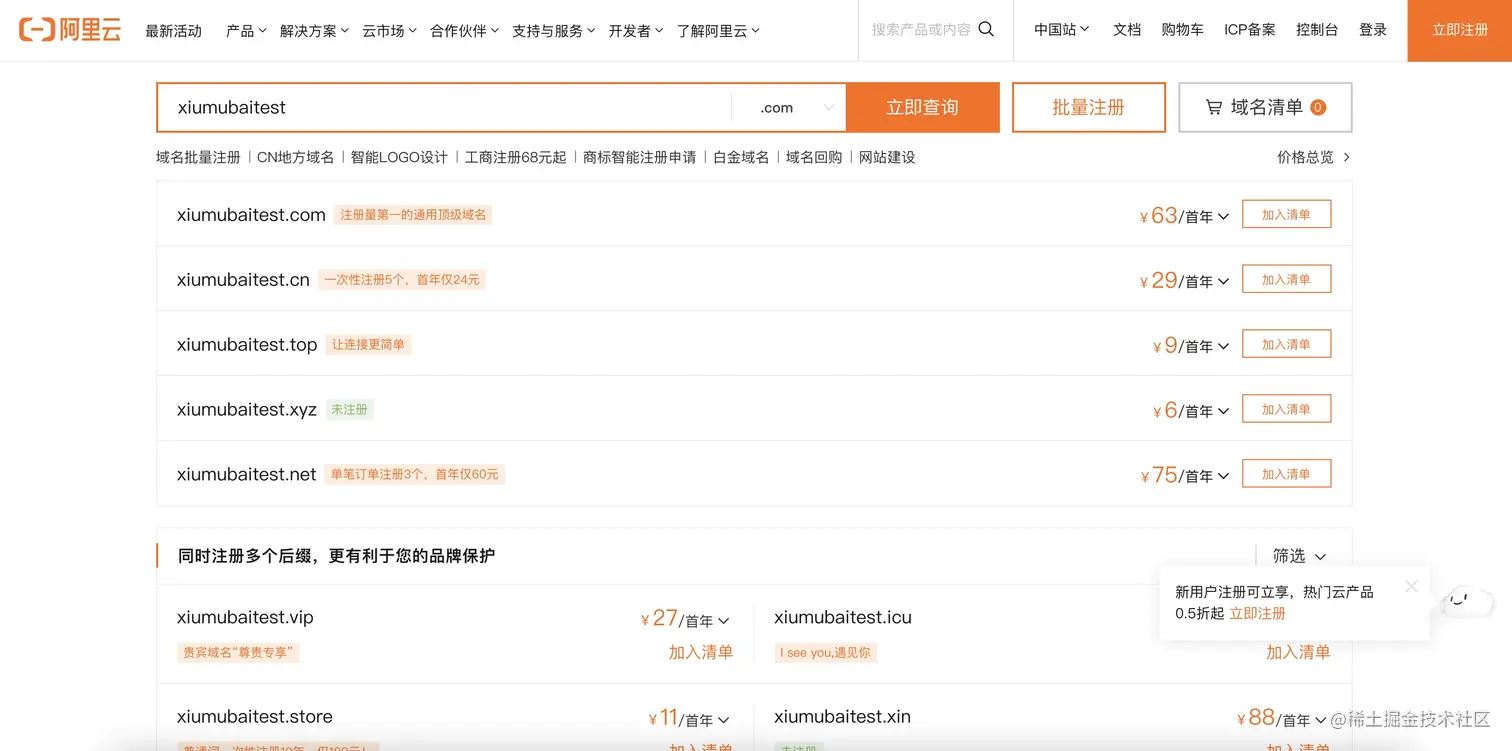Click 加入清单 for xiumubaitest.icu
Screen dimensions: 1512x751
[1298, 652]
